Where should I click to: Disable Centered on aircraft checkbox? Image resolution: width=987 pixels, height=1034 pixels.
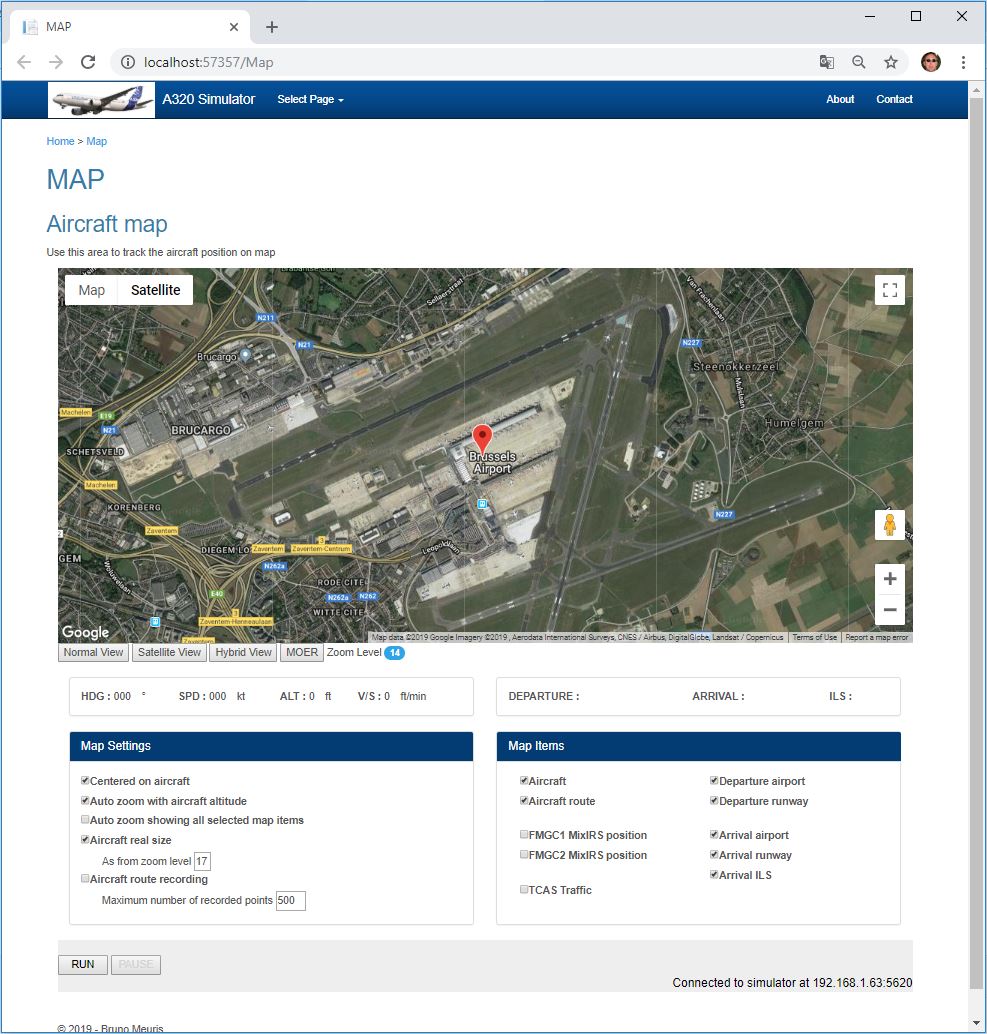85,781
